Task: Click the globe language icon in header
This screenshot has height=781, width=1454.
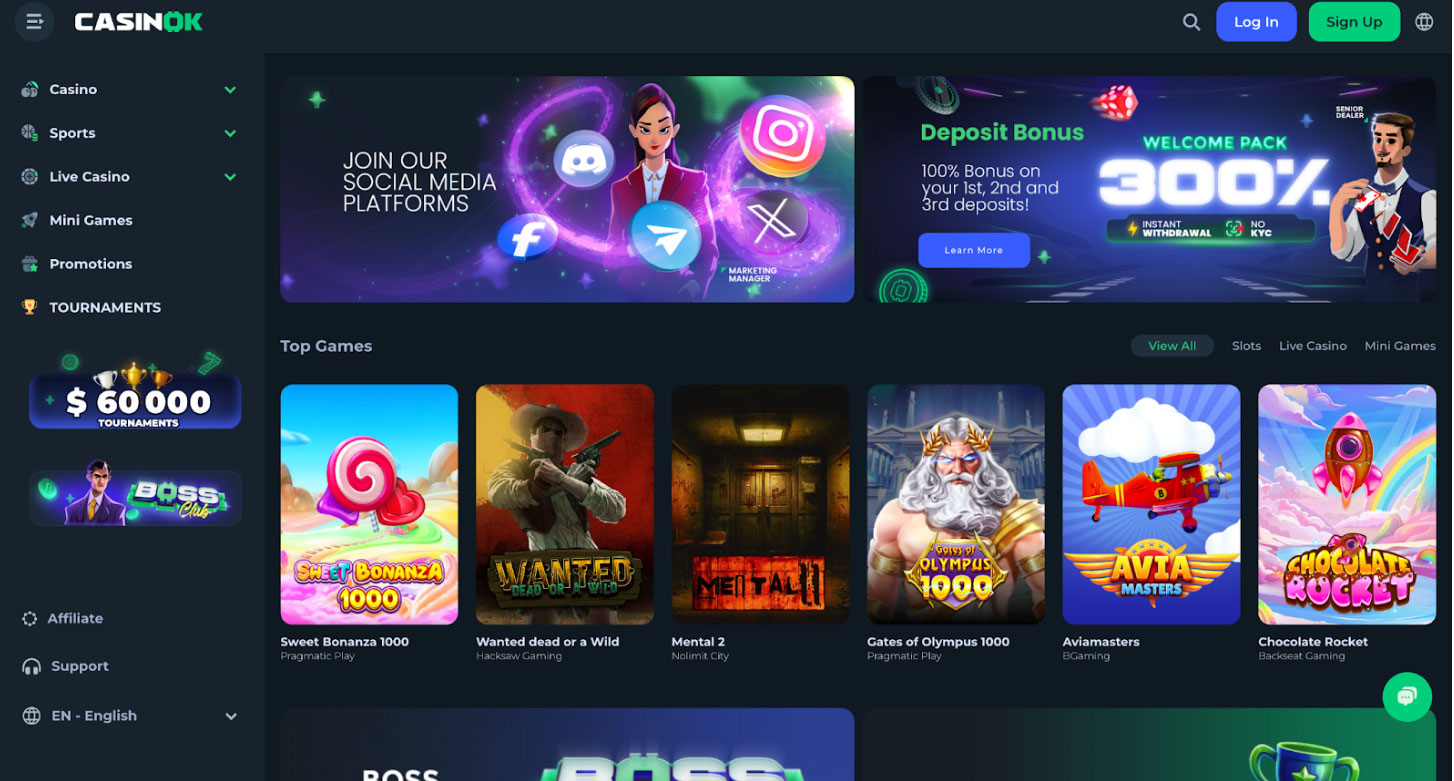Action: [1425, 22]
